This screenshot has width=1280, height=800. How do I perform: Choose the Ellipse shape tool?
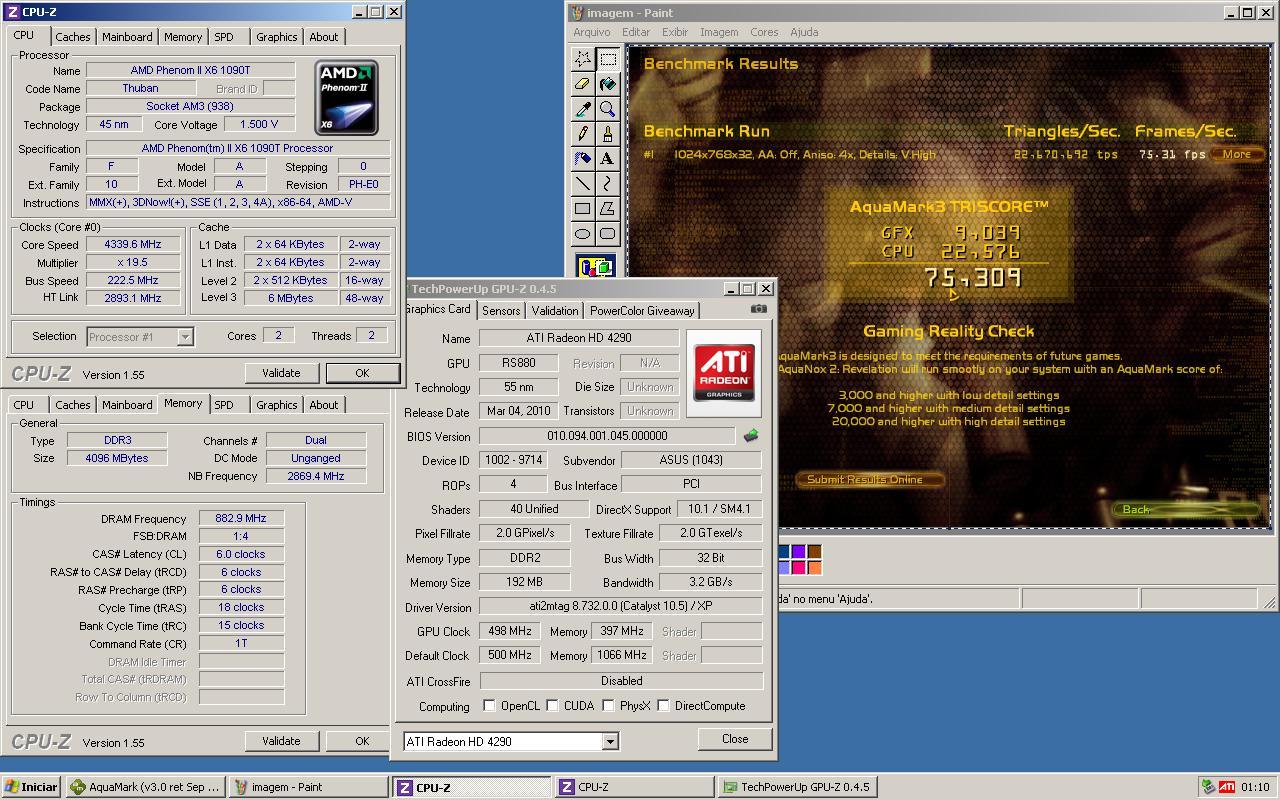tap(583, 234)
